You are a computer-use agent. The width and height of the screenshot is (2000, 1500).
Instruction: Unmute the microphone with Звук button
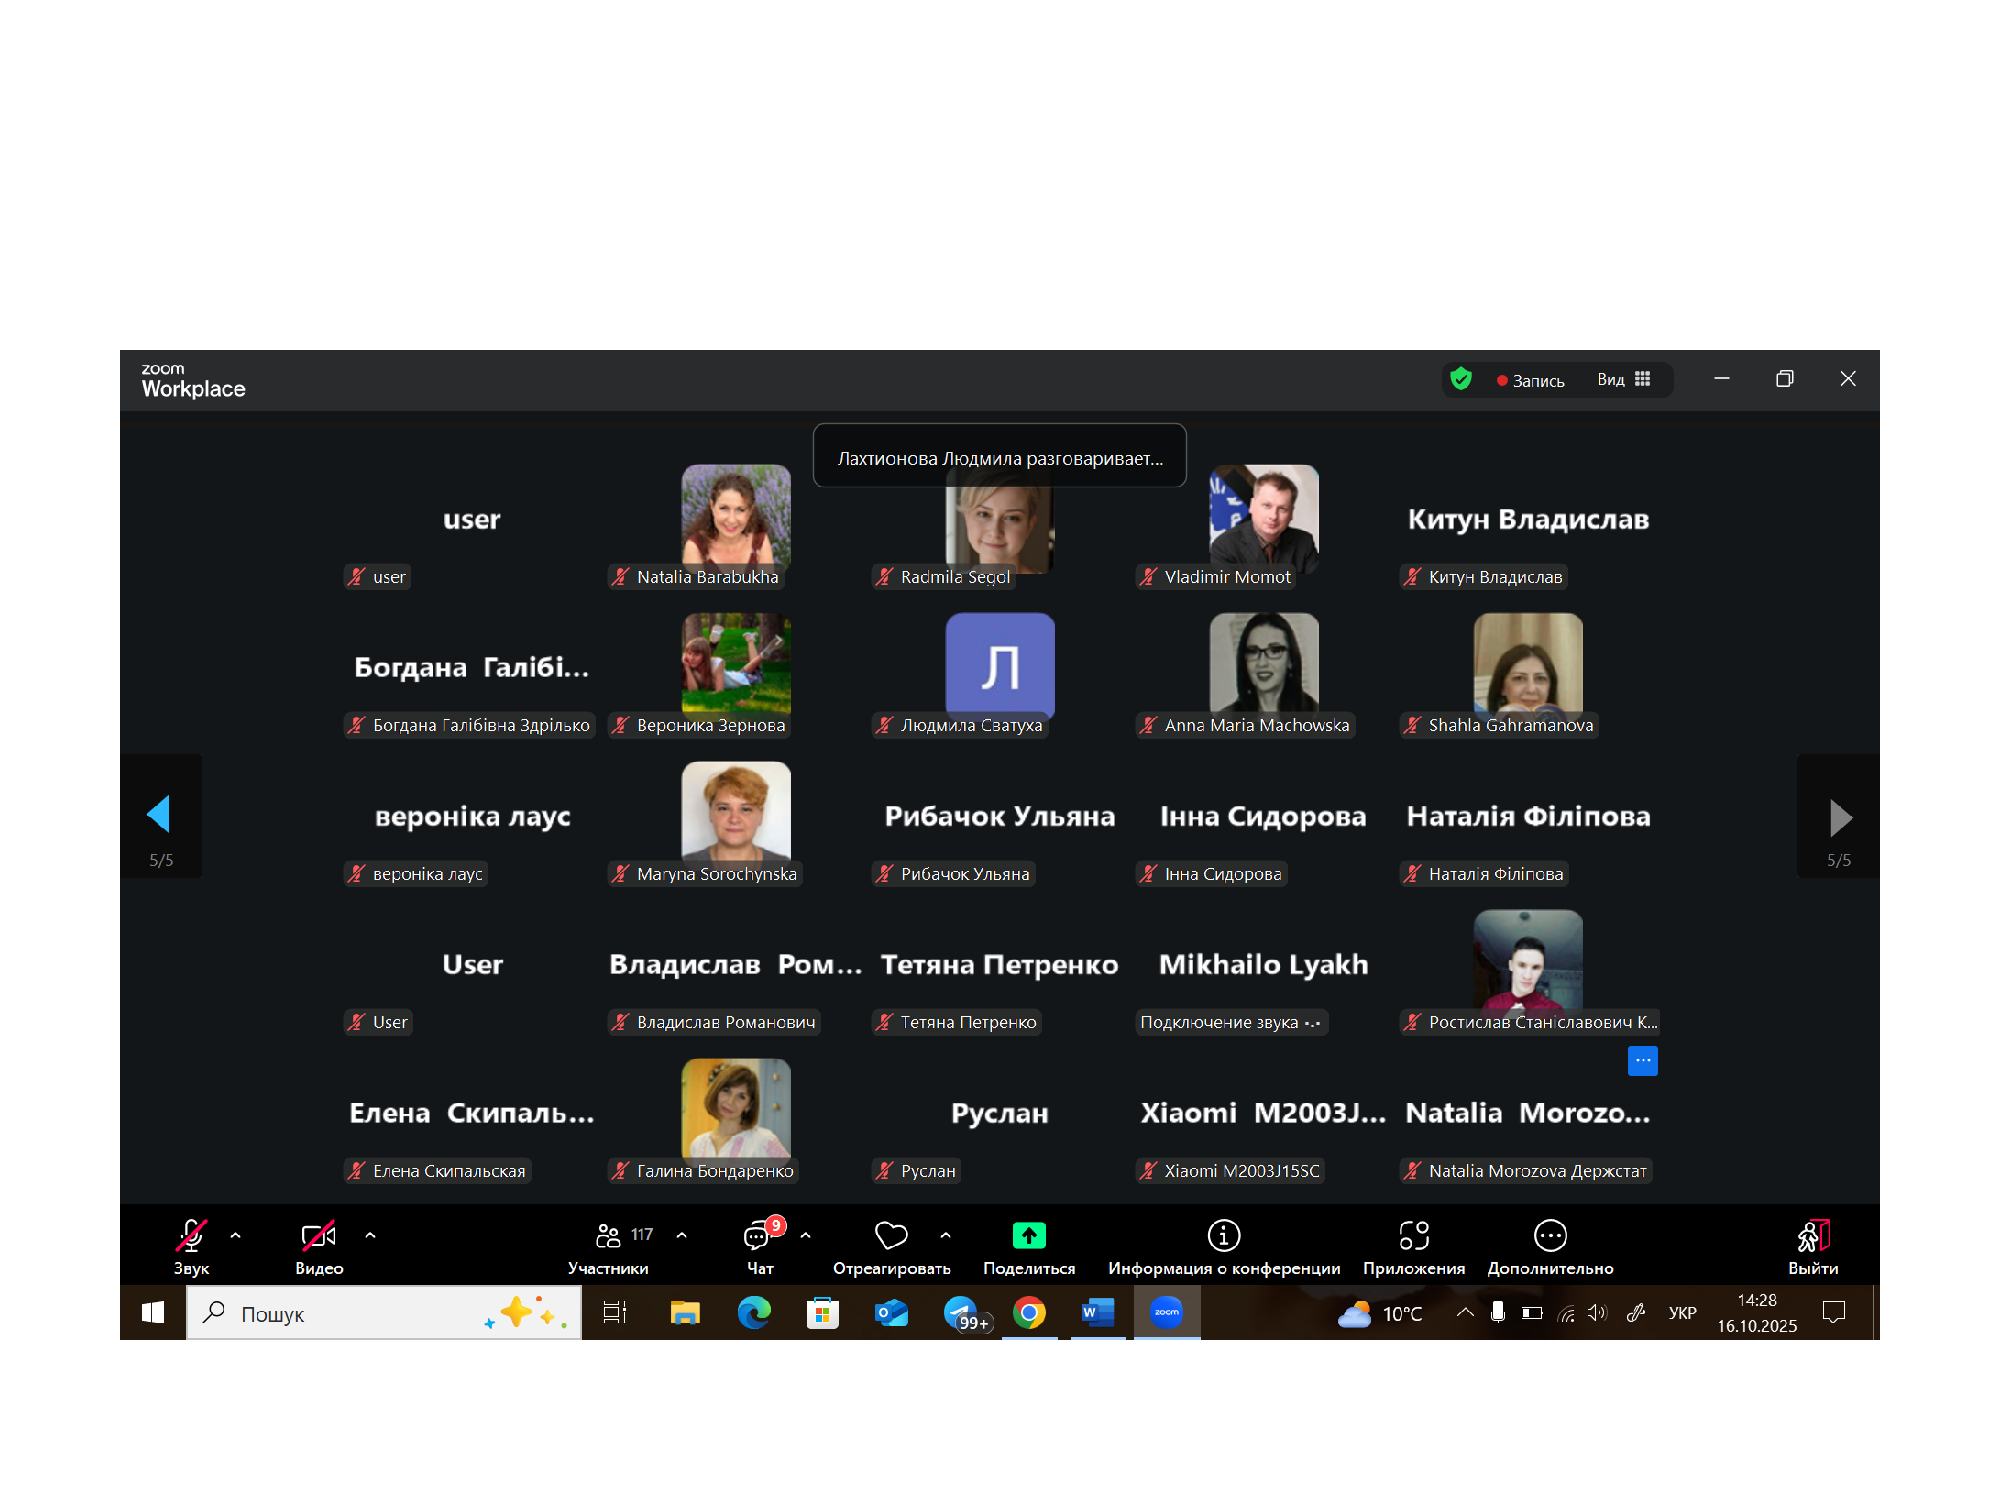coord(191,1236)
